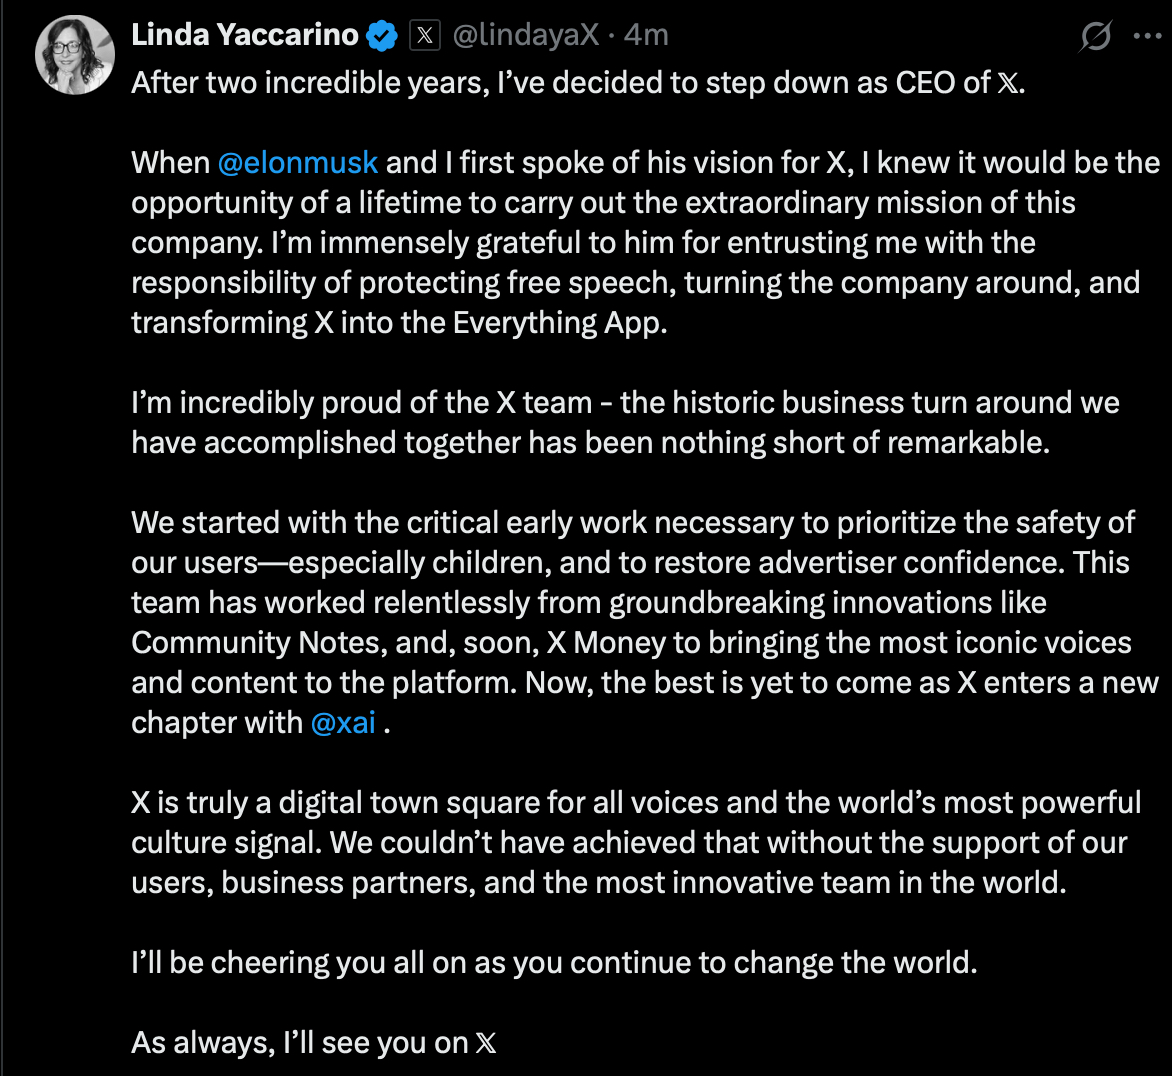Open the three-dot More options menu
1172x1076 pixels.
(x=1146, y=37)
